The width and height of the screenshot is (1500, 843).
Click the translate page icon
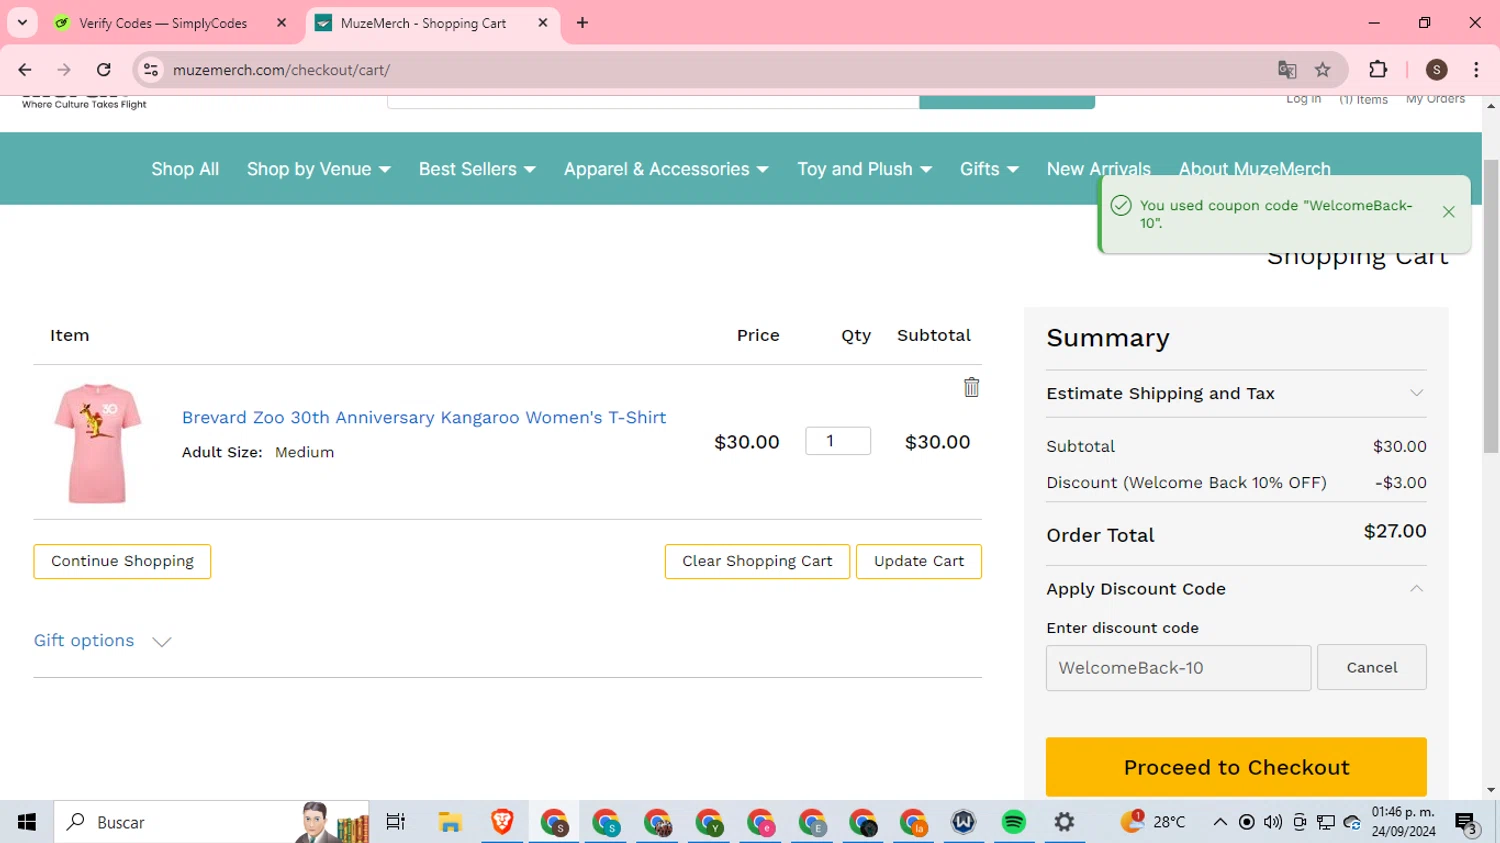point(1287,70)
